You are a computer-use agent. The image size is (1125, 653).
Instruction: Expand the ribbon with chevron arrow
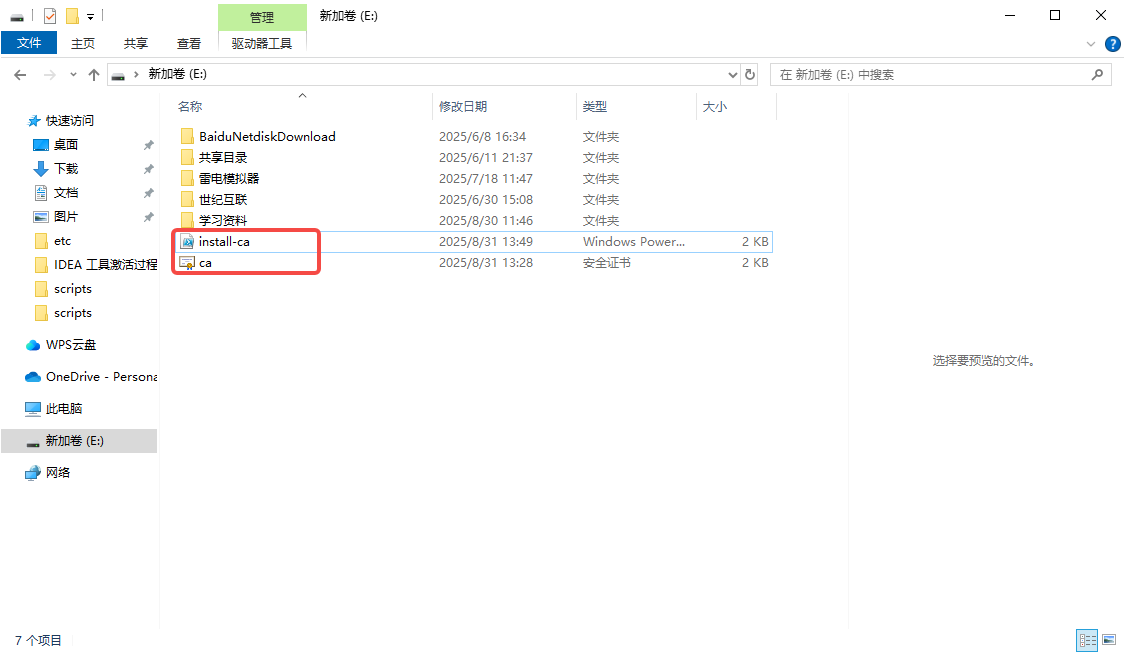pyautogui.click(x=1091, y=44)
